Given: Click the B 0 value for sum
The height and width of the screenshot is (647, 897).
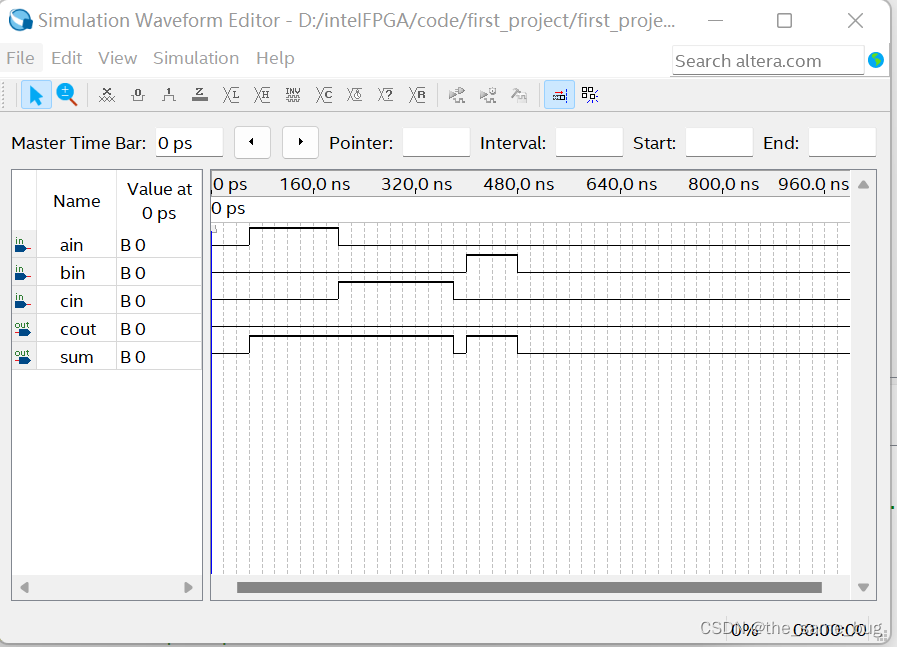Looking at the screenshot, I should point(133,357).
